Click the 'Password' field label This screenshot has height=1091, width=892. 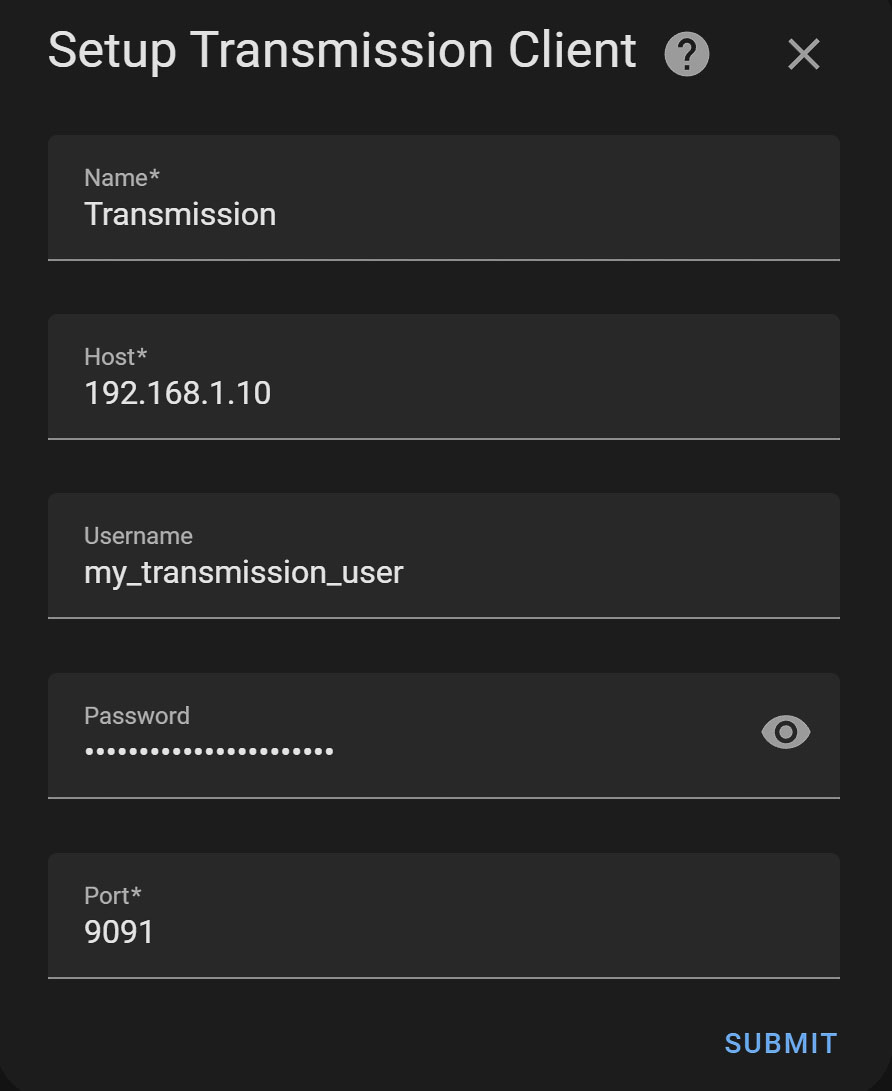click(137, 716)
